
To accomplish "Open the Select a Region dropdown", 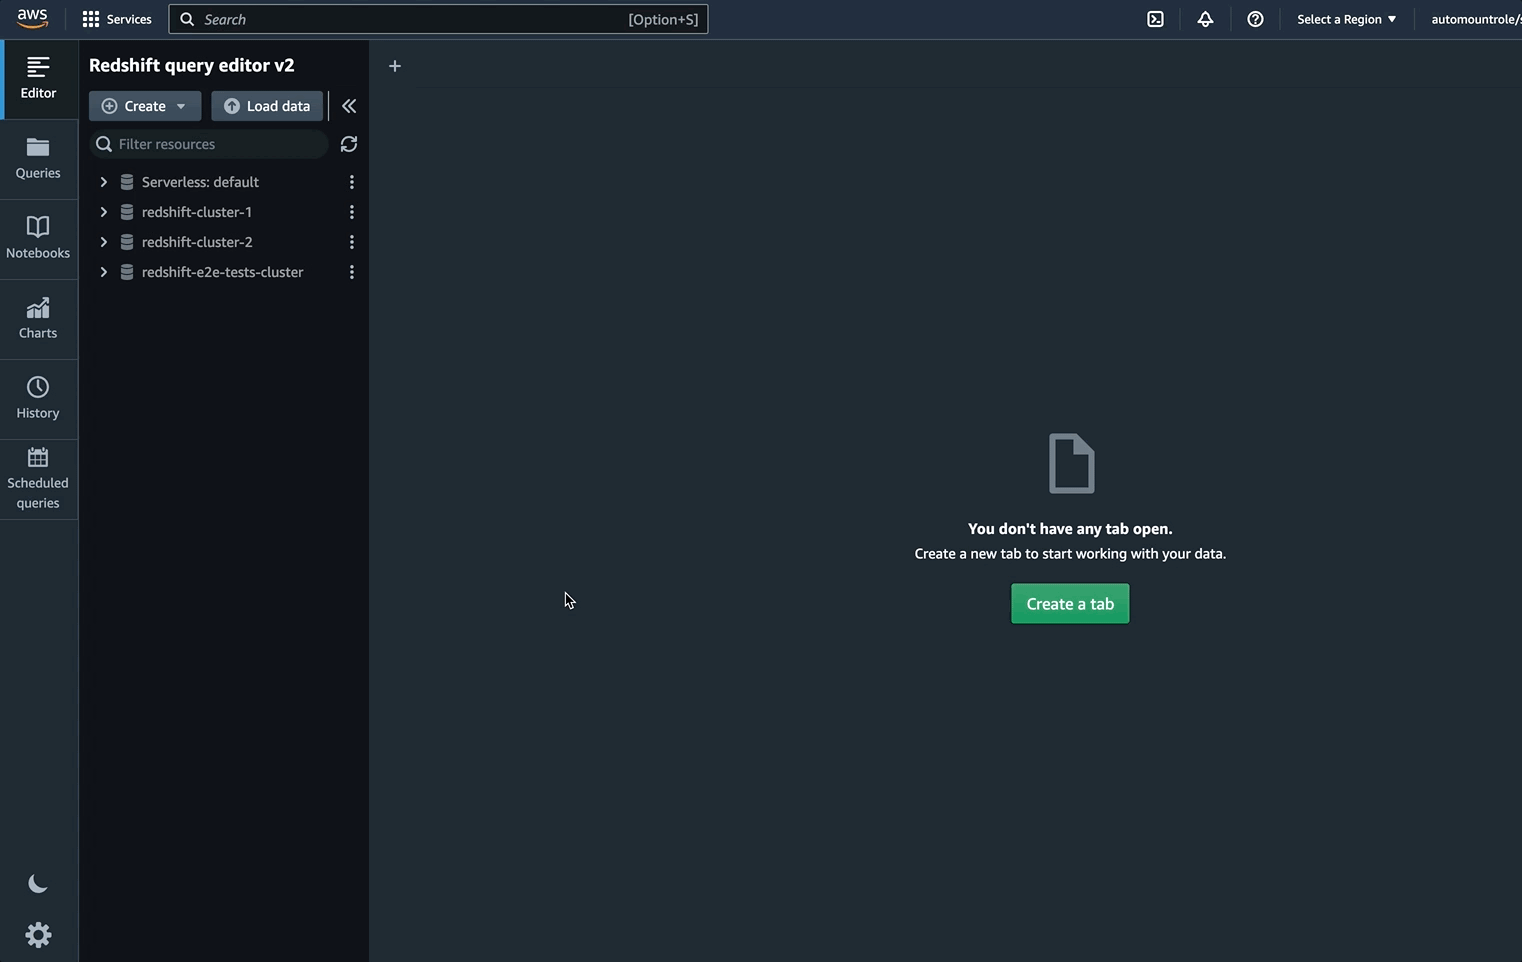I will [x=1346, y=19].
